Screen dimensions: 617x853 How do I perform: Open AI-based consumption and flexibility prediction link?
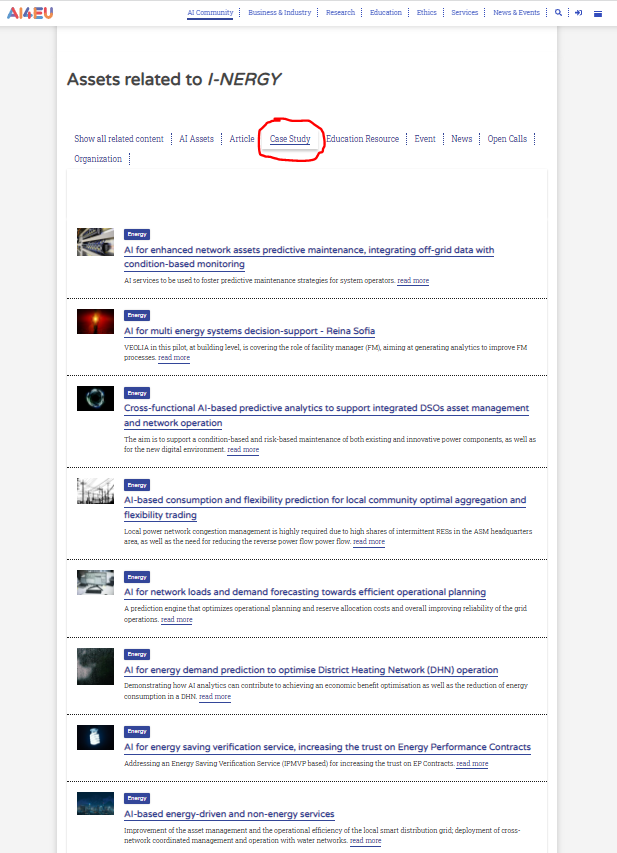(325, 507)
